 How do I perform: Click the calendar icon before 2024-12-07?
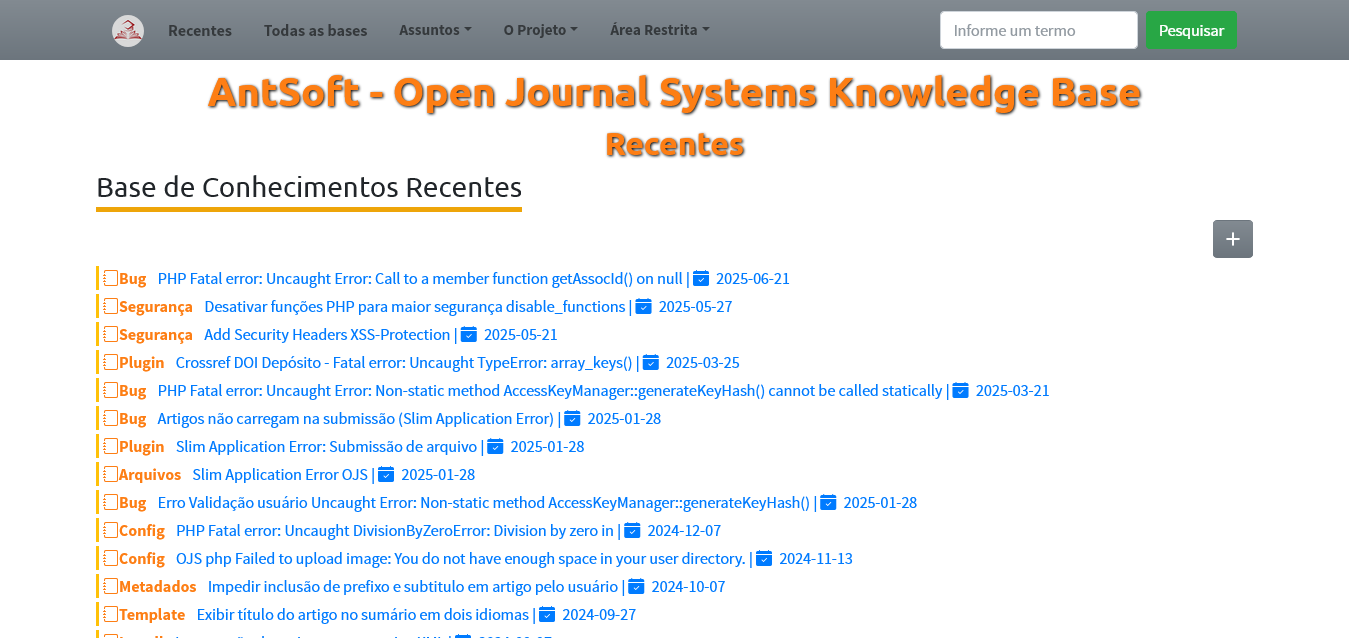click(x=632, y=530)
